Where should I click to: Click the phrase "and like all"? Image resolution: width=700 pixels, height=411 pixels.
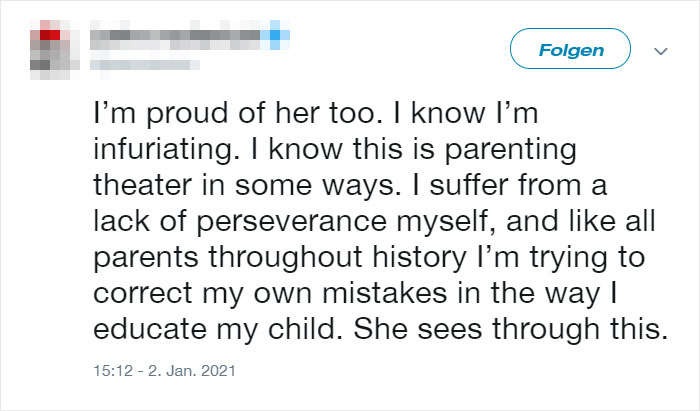tap(581, 221)
